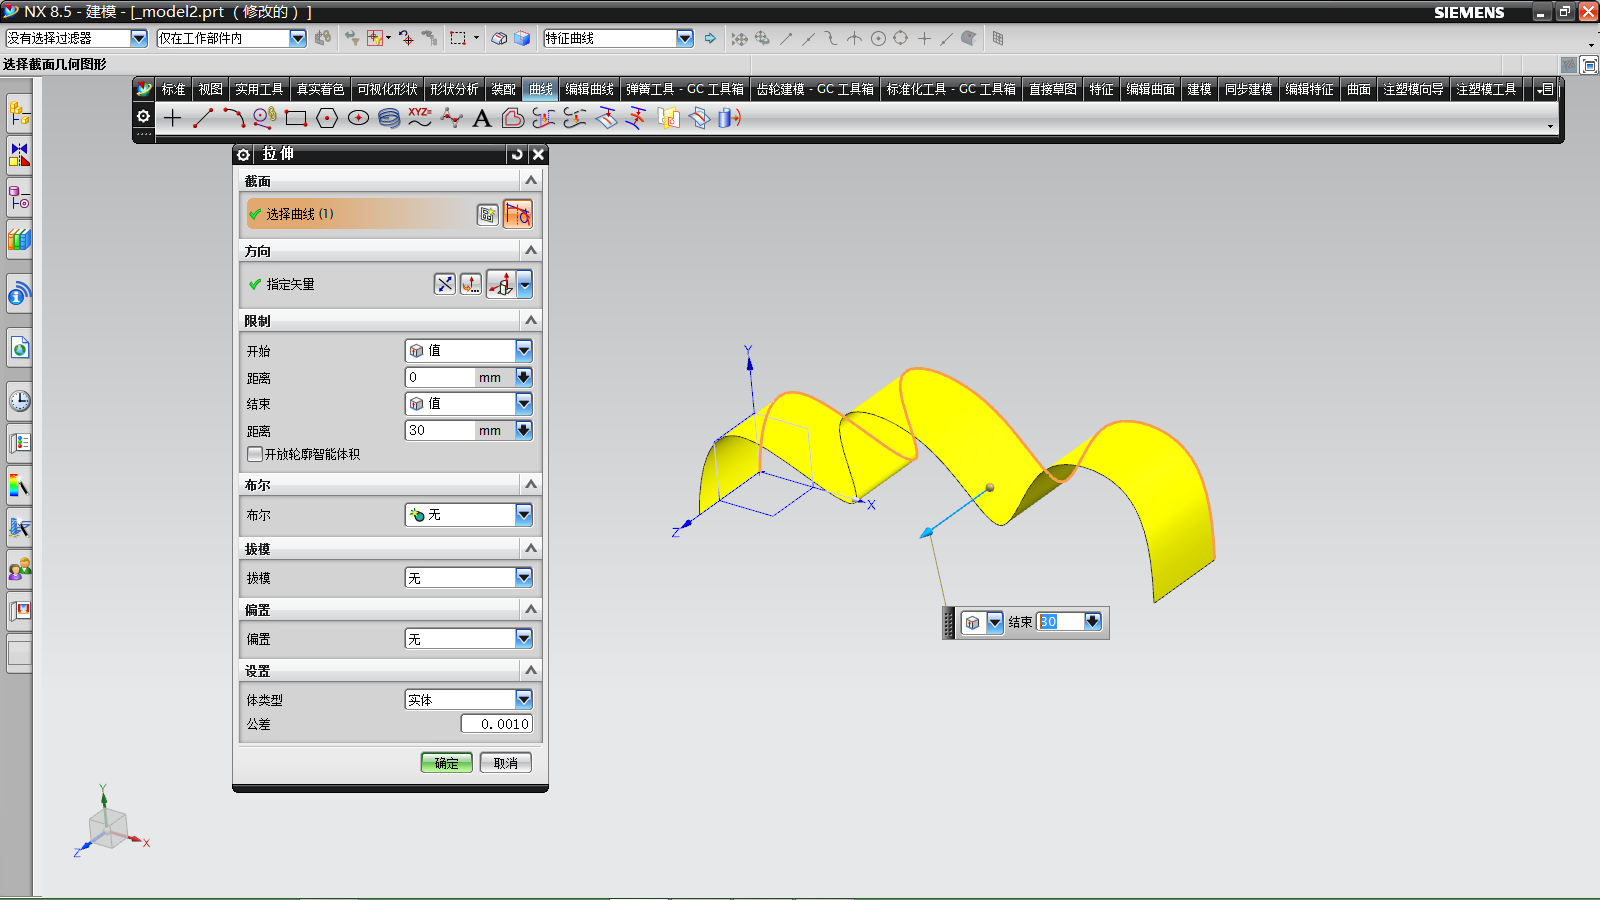Choose the Polygon tool in curve toolbar
The image size is (1600, 900).
point(327,118)
